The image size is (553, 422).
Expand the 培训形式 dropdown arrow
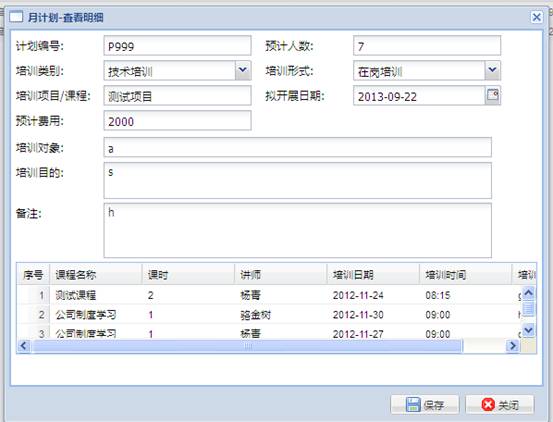(x=492, y=70)
